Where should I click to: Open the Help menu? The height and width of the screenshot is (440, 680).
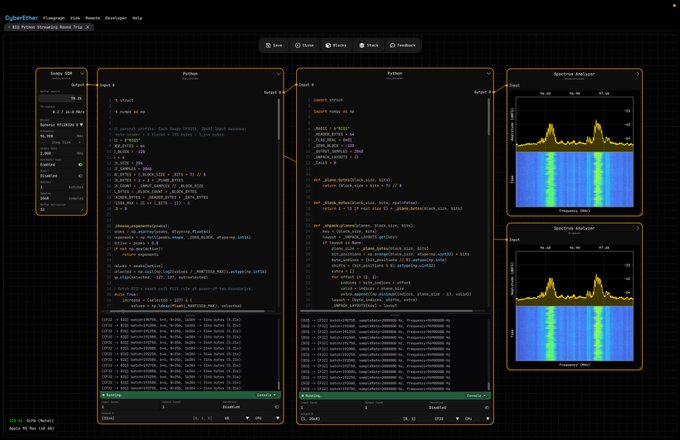[137, 18]
